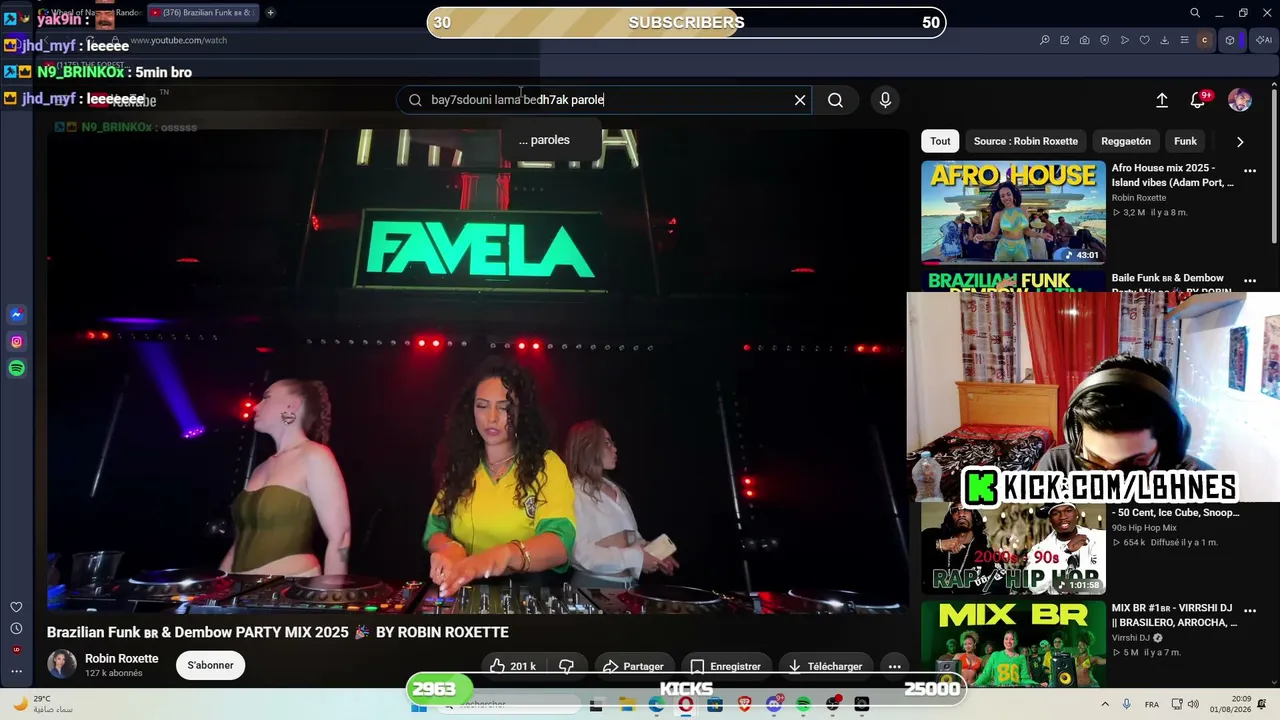Select the Source : Robin Roxette chip
The height and width of the screenshot is (720, 1280).
tap(1026, 141)
